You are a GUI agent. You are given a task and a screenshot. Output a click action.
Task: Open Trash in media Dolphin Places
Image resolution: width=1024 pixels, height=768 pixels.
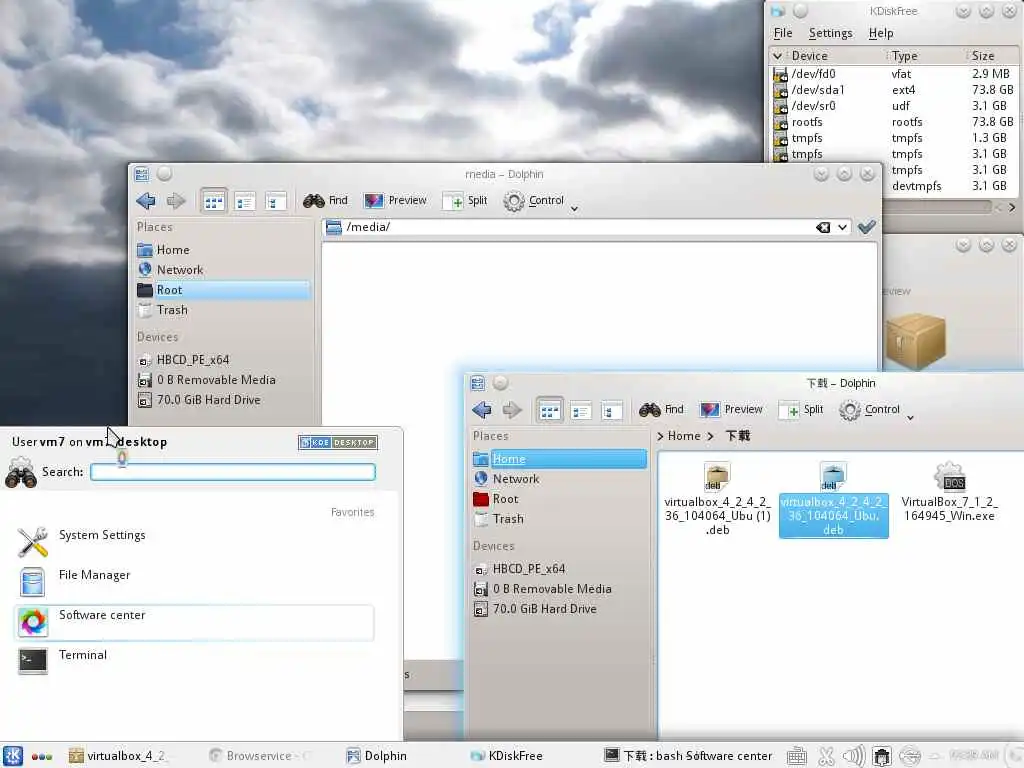pos(223,310)
